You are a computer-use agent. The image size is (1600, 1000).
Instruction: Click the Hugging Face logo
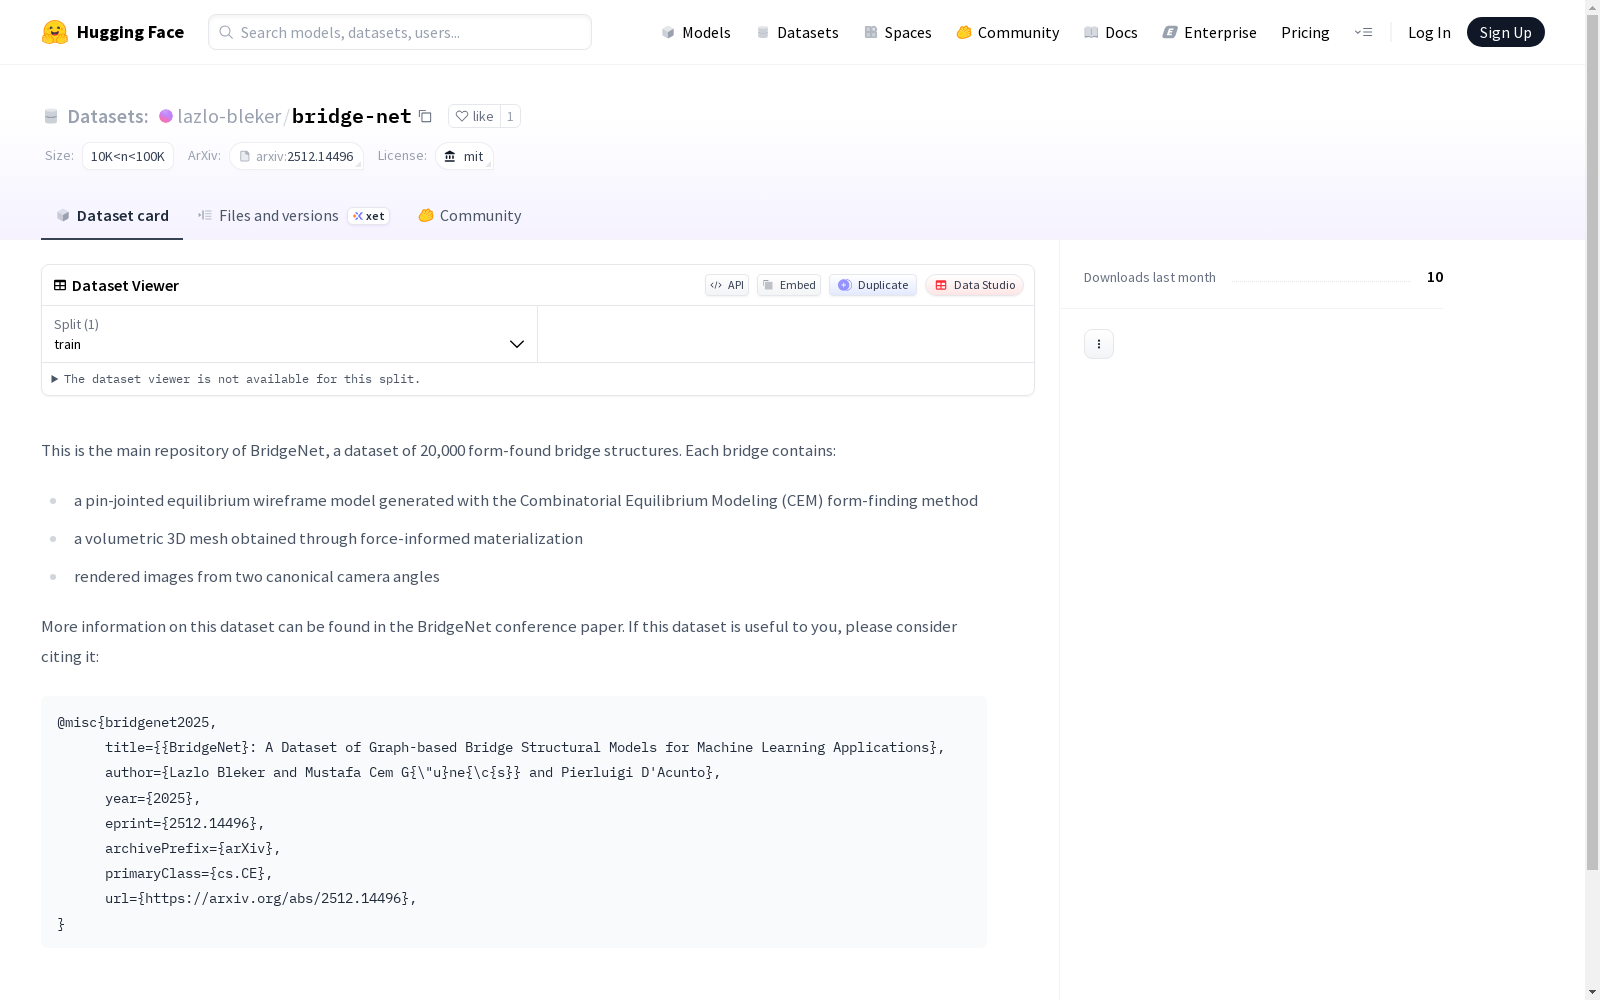(113, 32)
